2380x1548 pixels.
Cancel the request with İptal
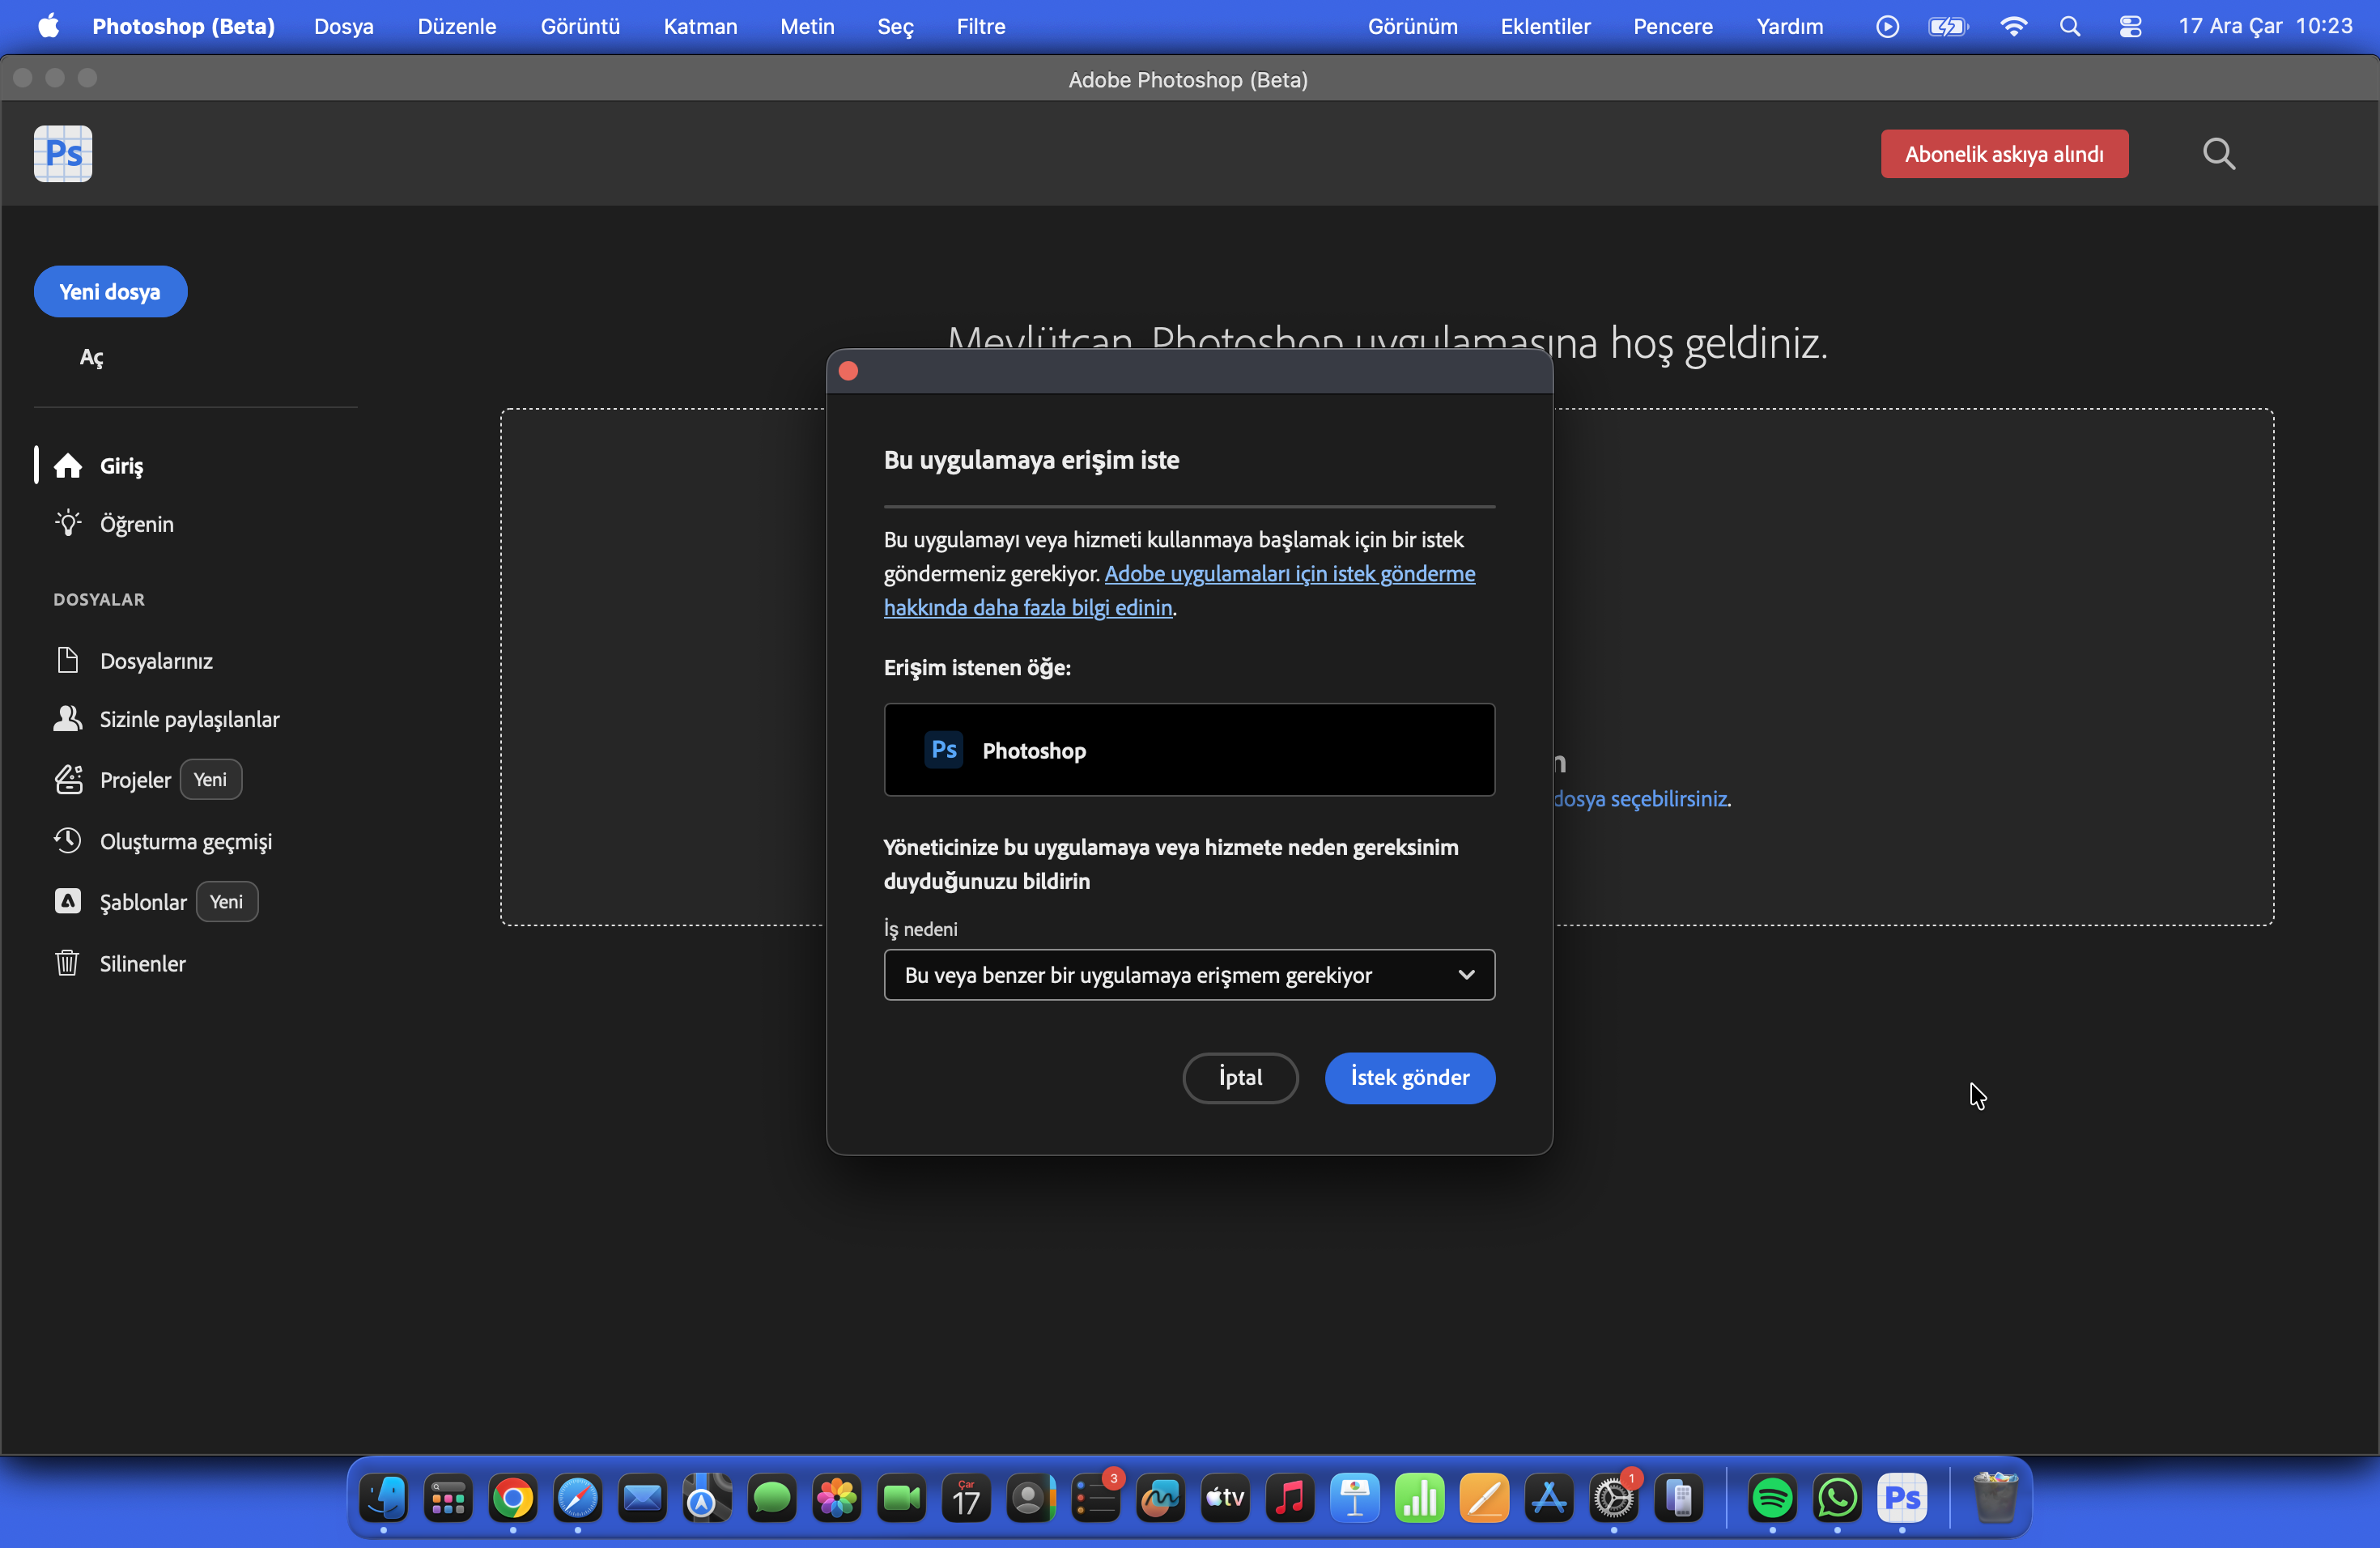tap(1240, 1077)
